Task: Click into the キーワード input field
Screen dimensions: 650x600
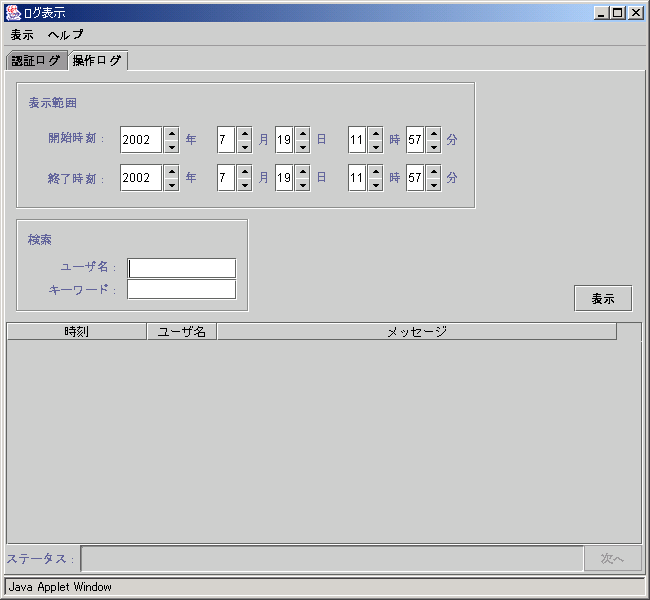Action: coord(182,289)
